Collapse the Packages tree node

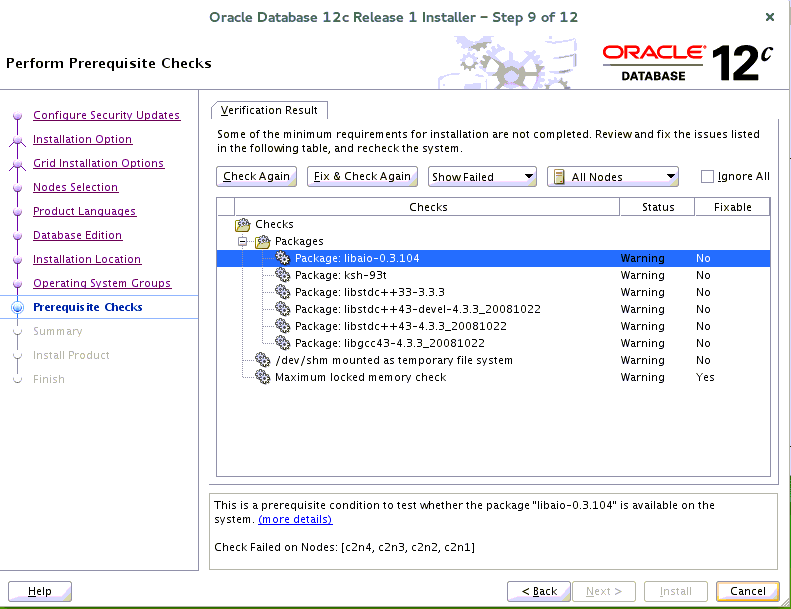coord(243,242)
